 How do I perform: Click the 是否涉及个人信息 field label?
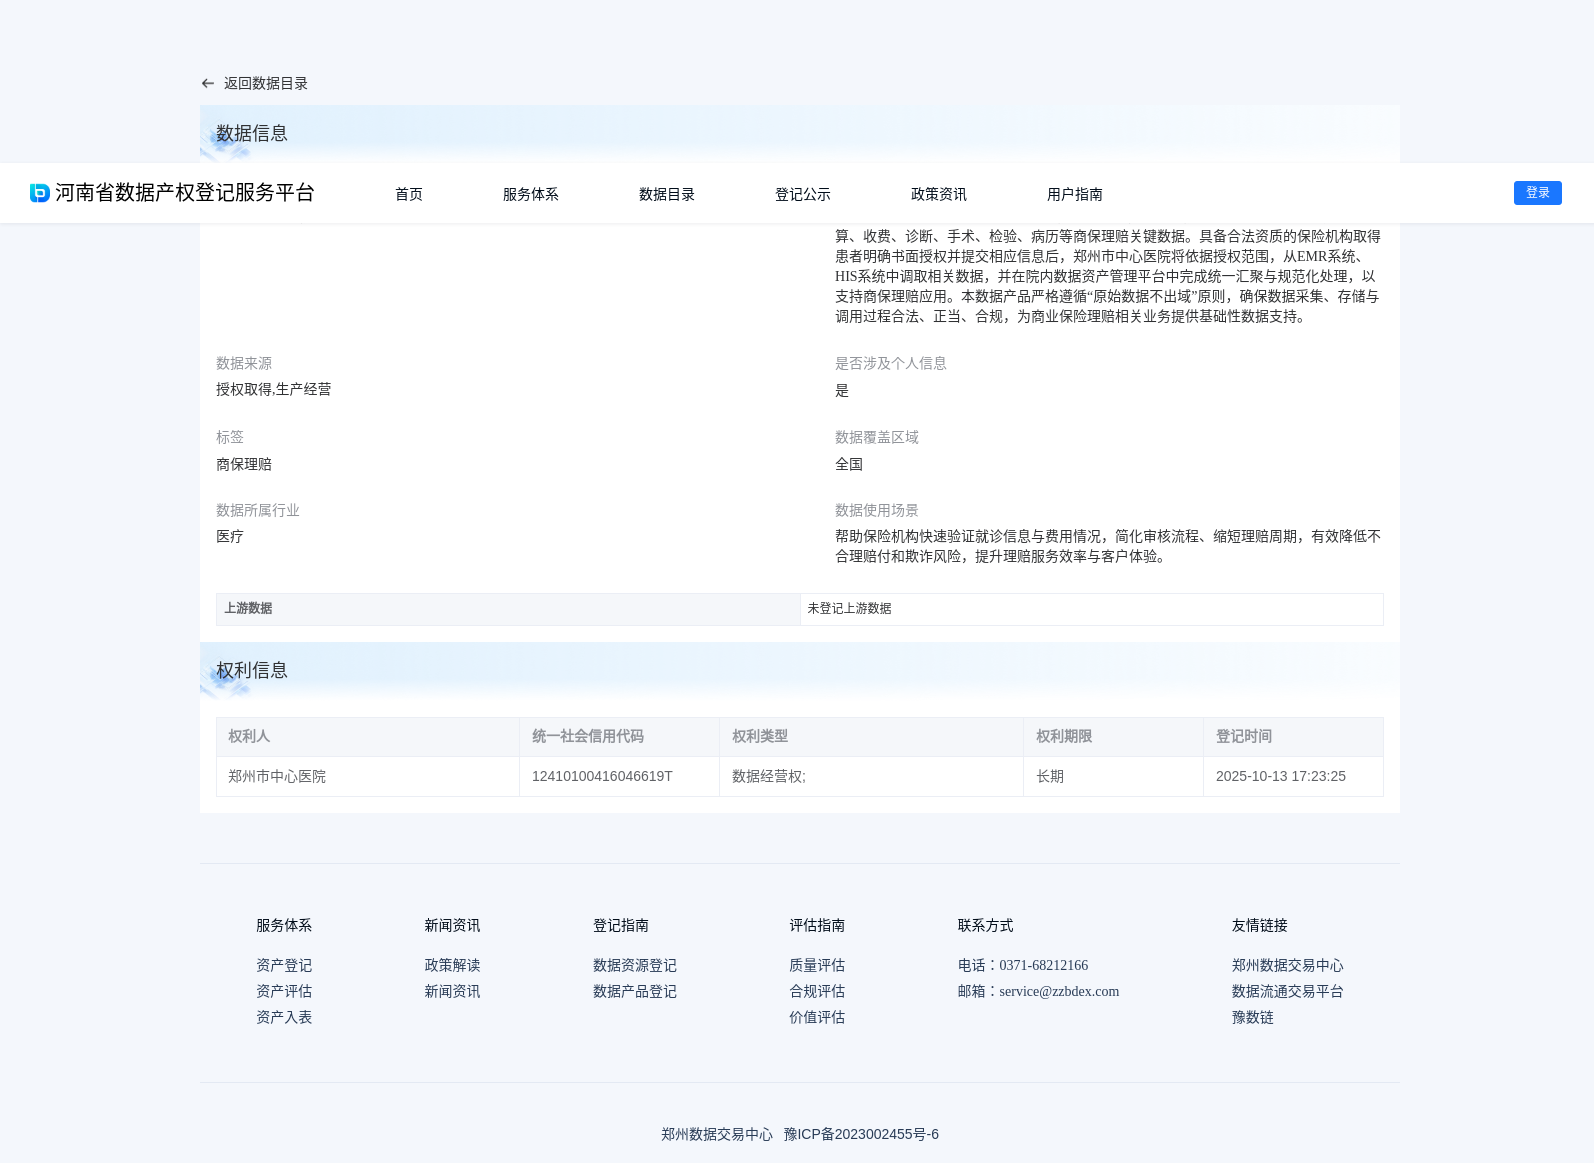(x=891, y=363)
